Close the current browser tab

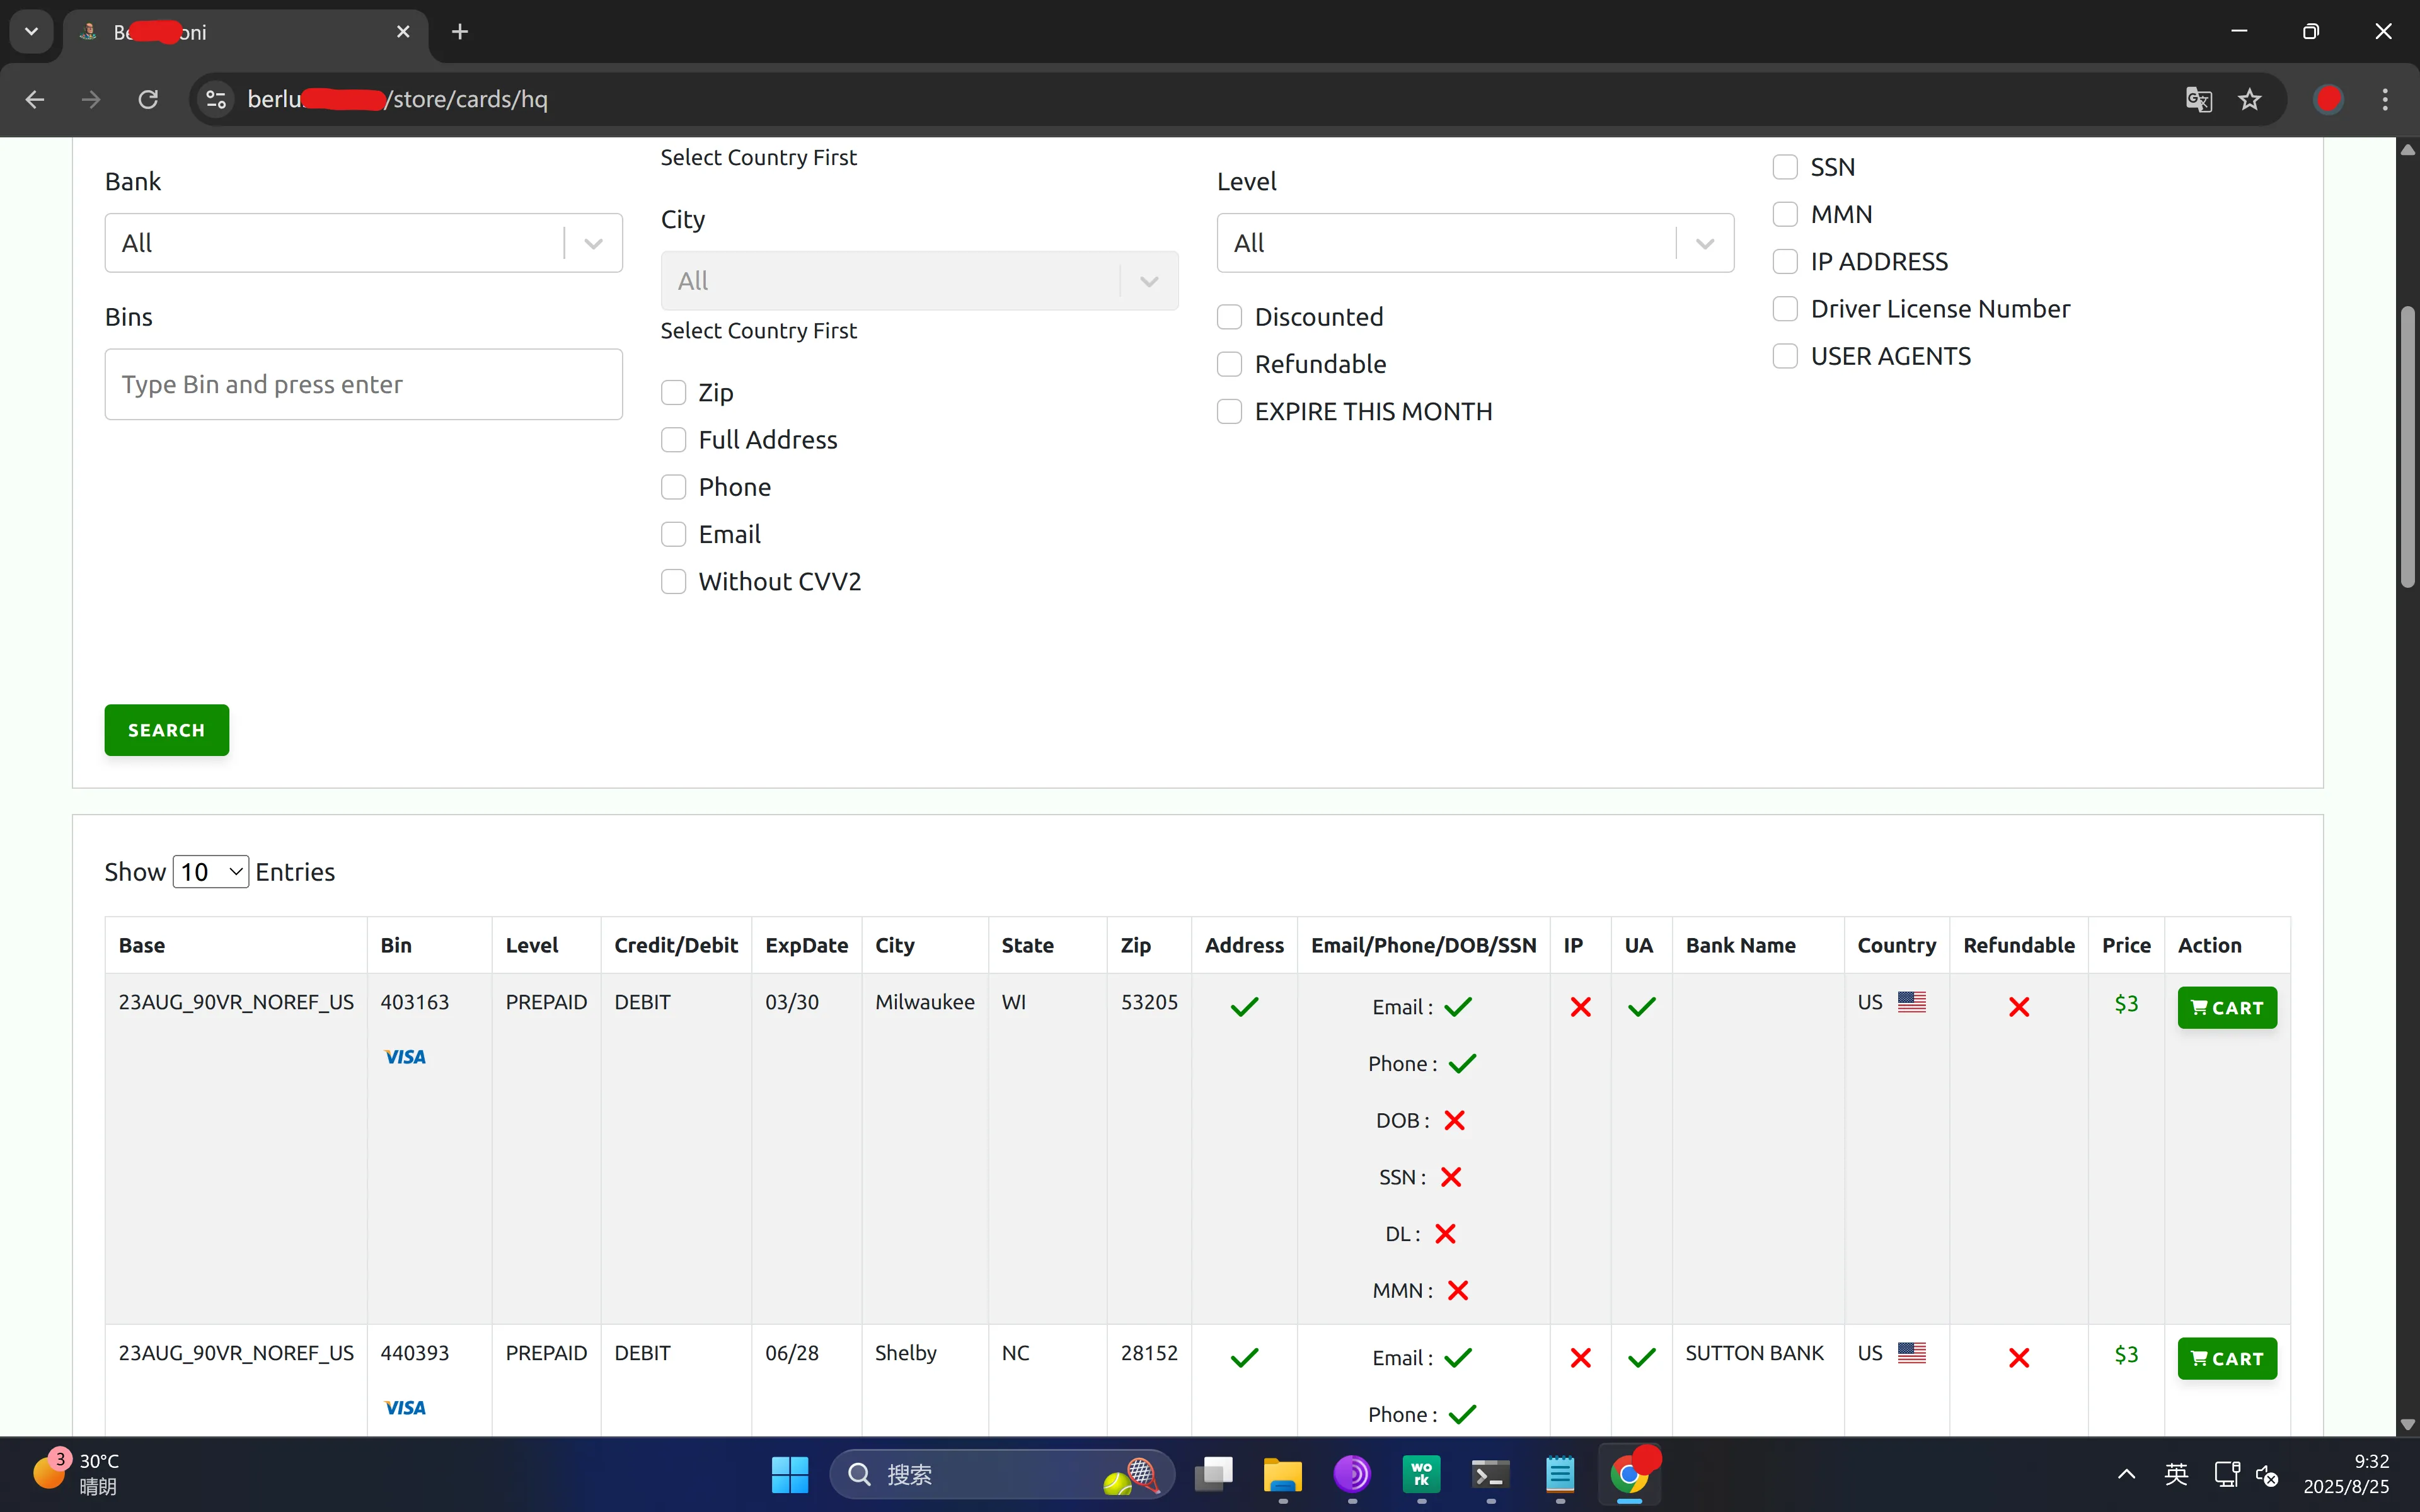pyautogui.click(x=403, y=32)
